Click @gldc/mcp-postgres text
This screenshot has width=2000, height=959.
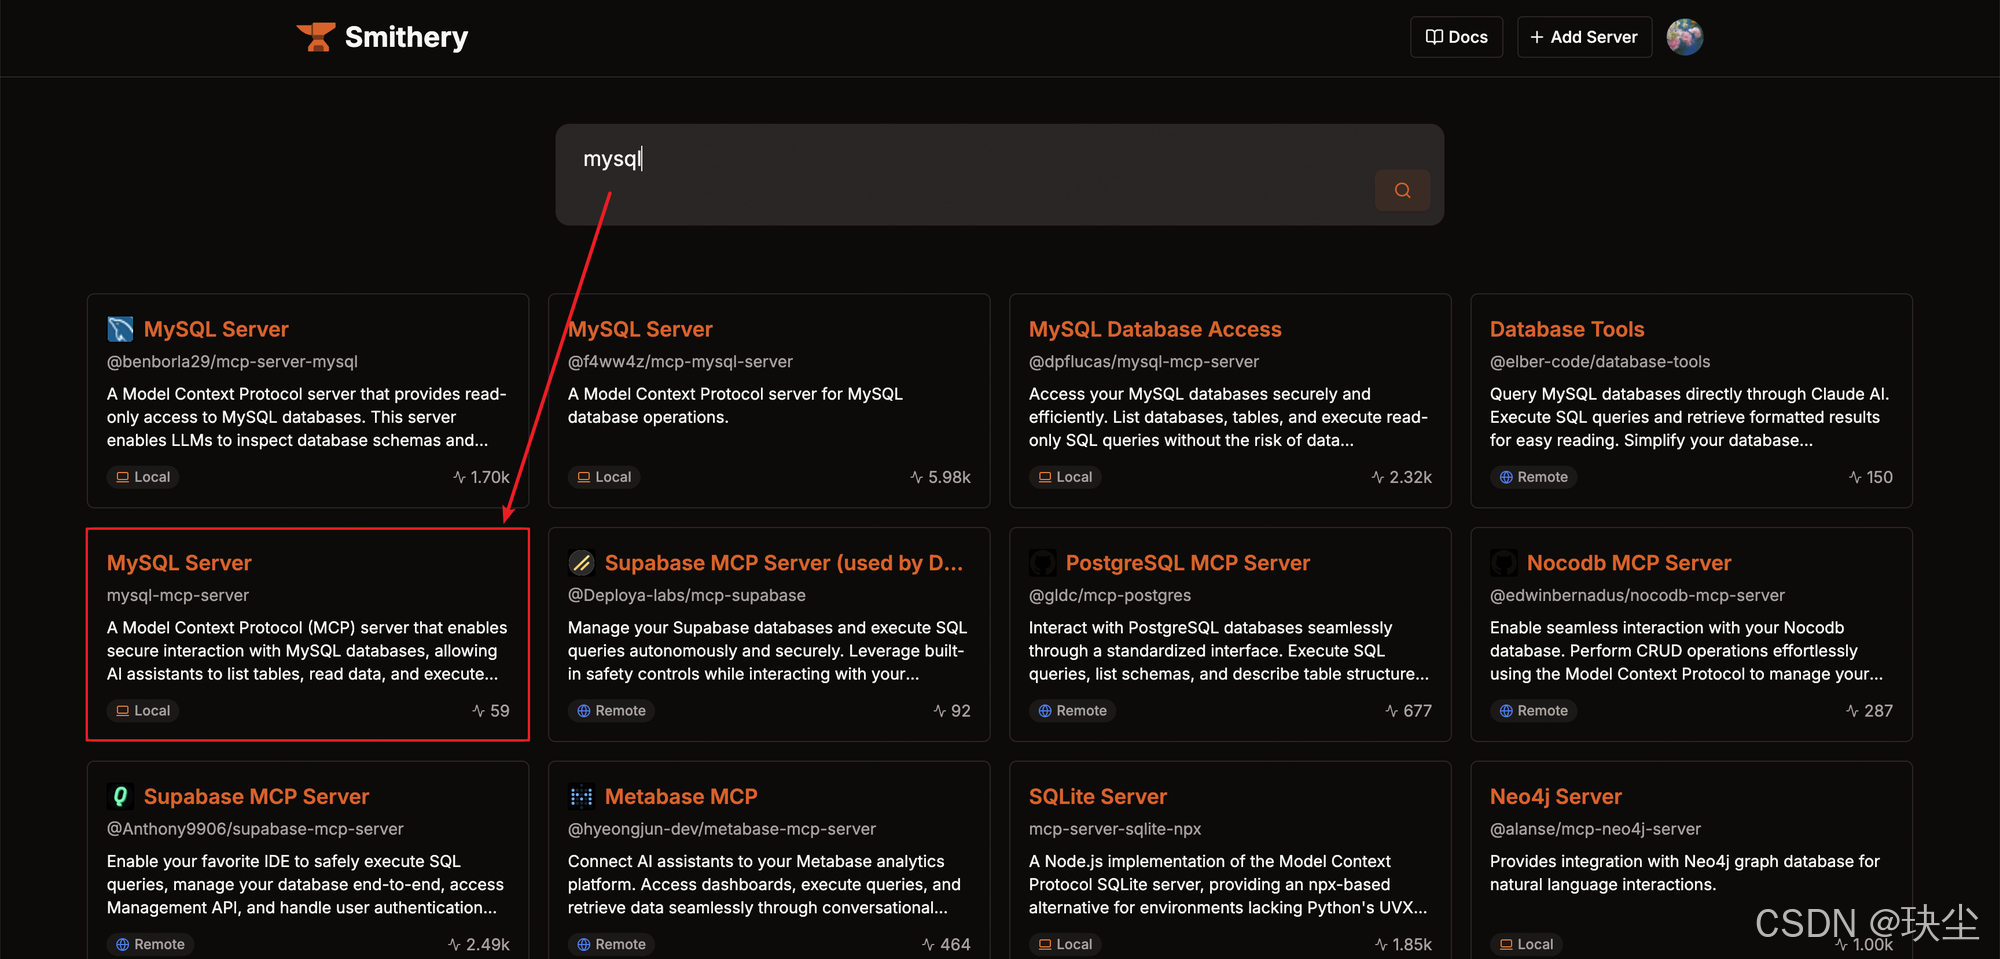point(1110,595)
